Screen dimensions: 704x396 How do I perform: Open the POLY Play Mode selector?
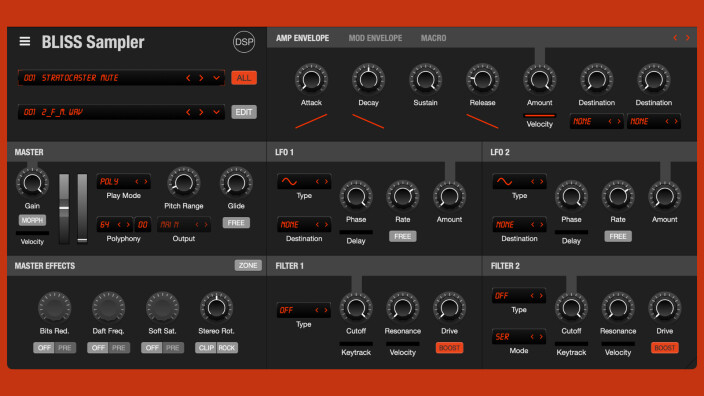point(123,182)
